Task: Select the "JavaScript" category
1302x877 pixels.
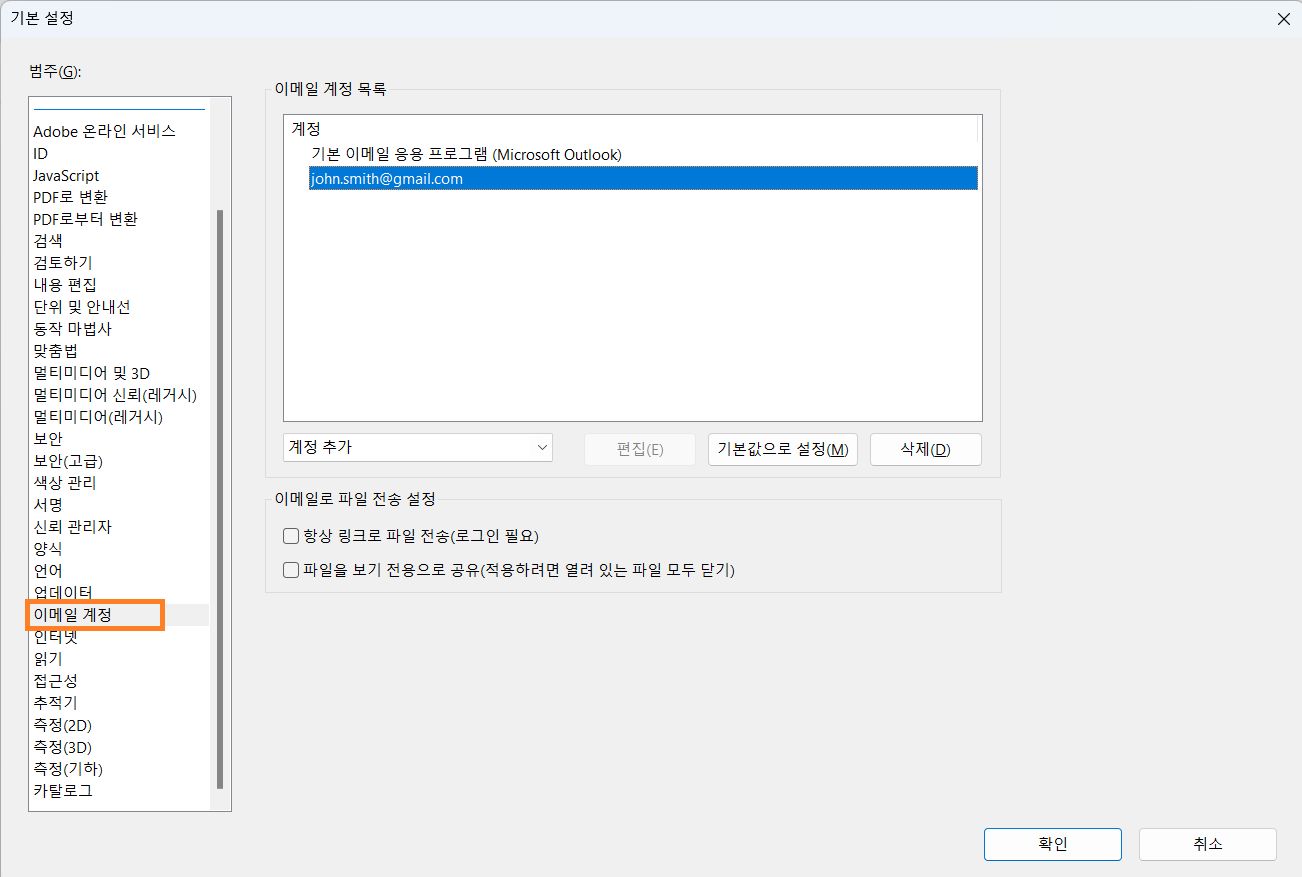Action: [66, 175]
